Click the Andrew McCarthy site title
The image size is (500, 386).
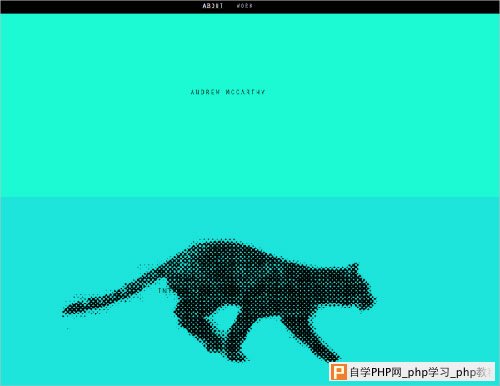[x=228, y=92]
